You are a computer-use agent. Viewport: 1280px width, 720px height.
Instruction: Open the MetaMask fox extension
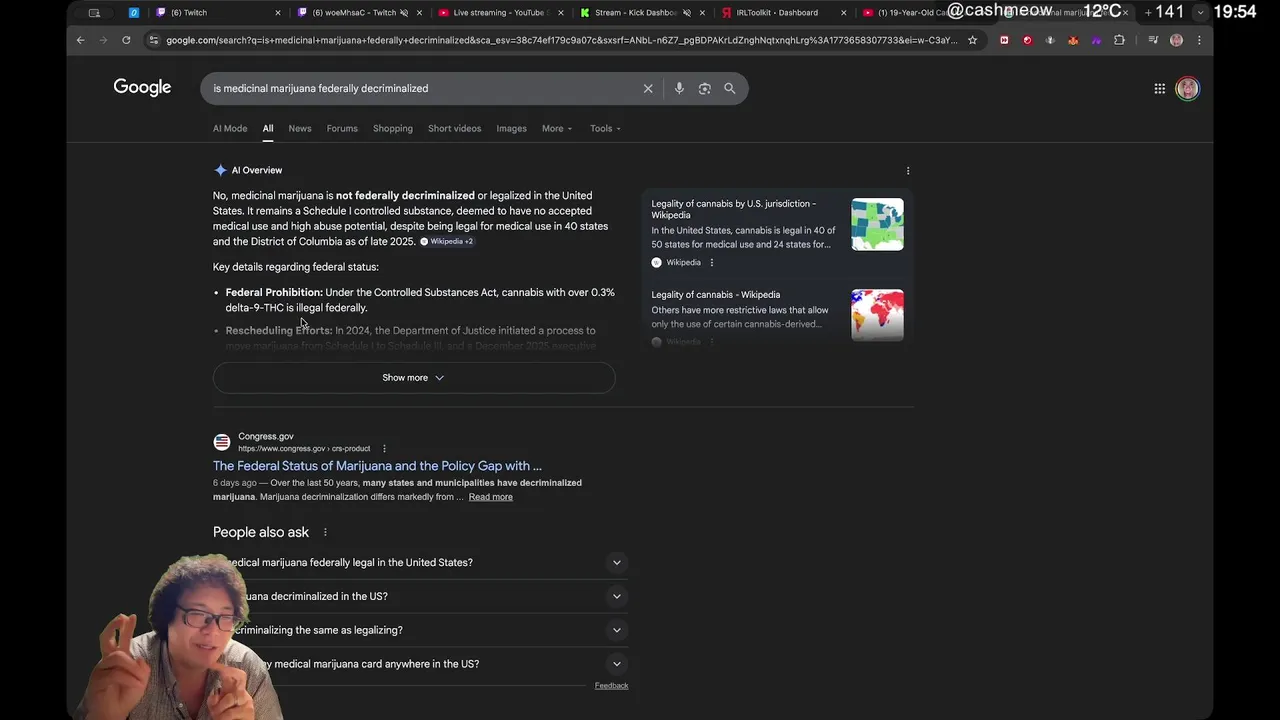pos(1073,40)
